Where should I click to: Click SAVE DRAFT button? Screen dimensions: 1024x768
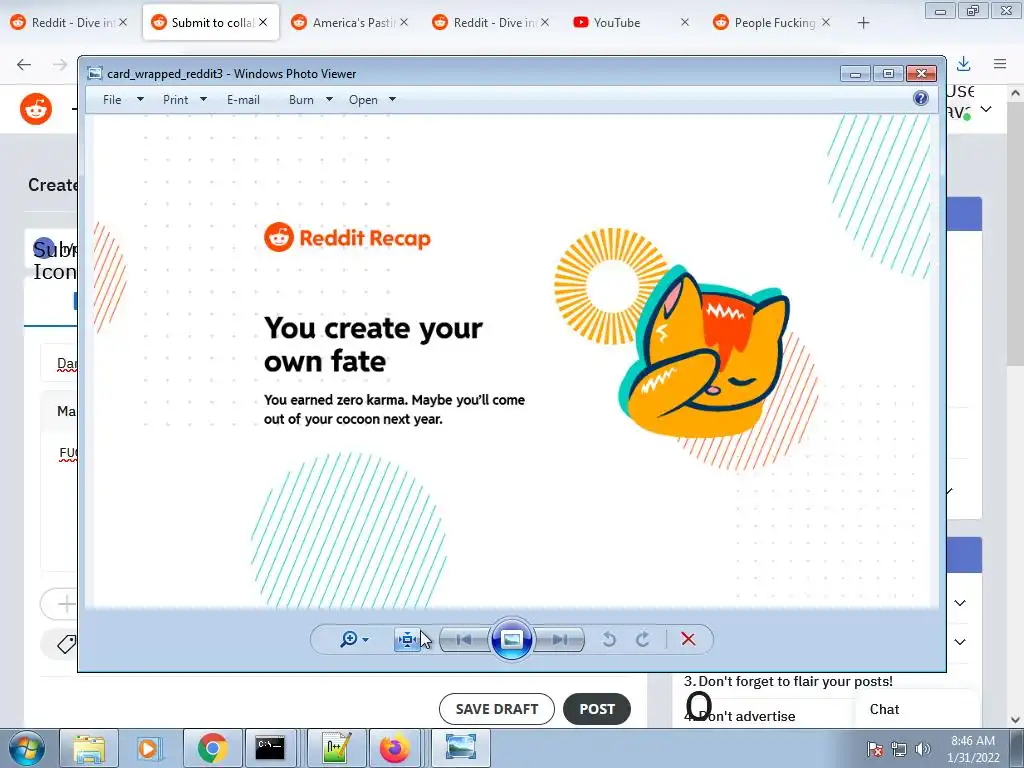[497, 709]
